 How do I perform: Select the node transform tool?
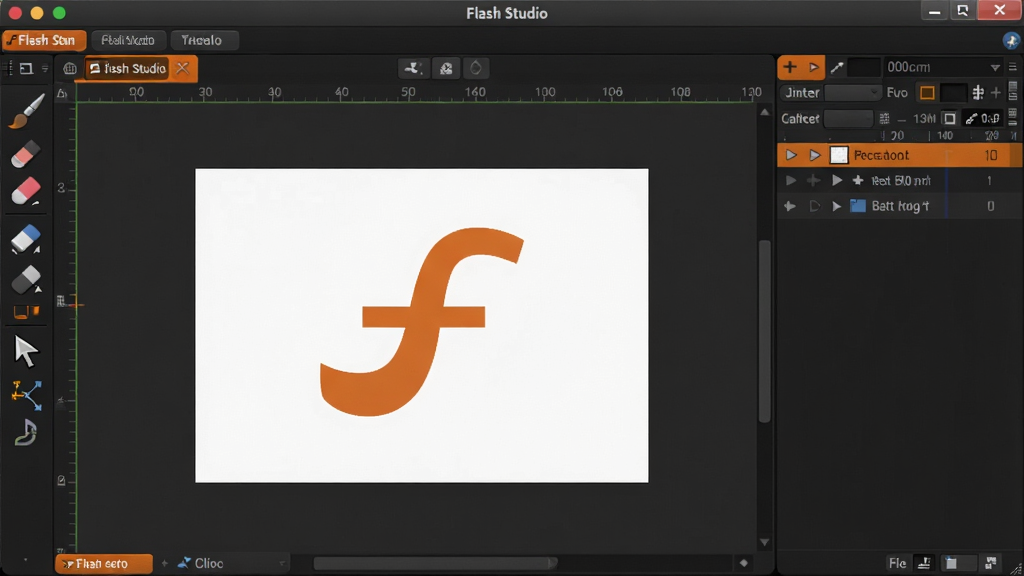(27, 395)
